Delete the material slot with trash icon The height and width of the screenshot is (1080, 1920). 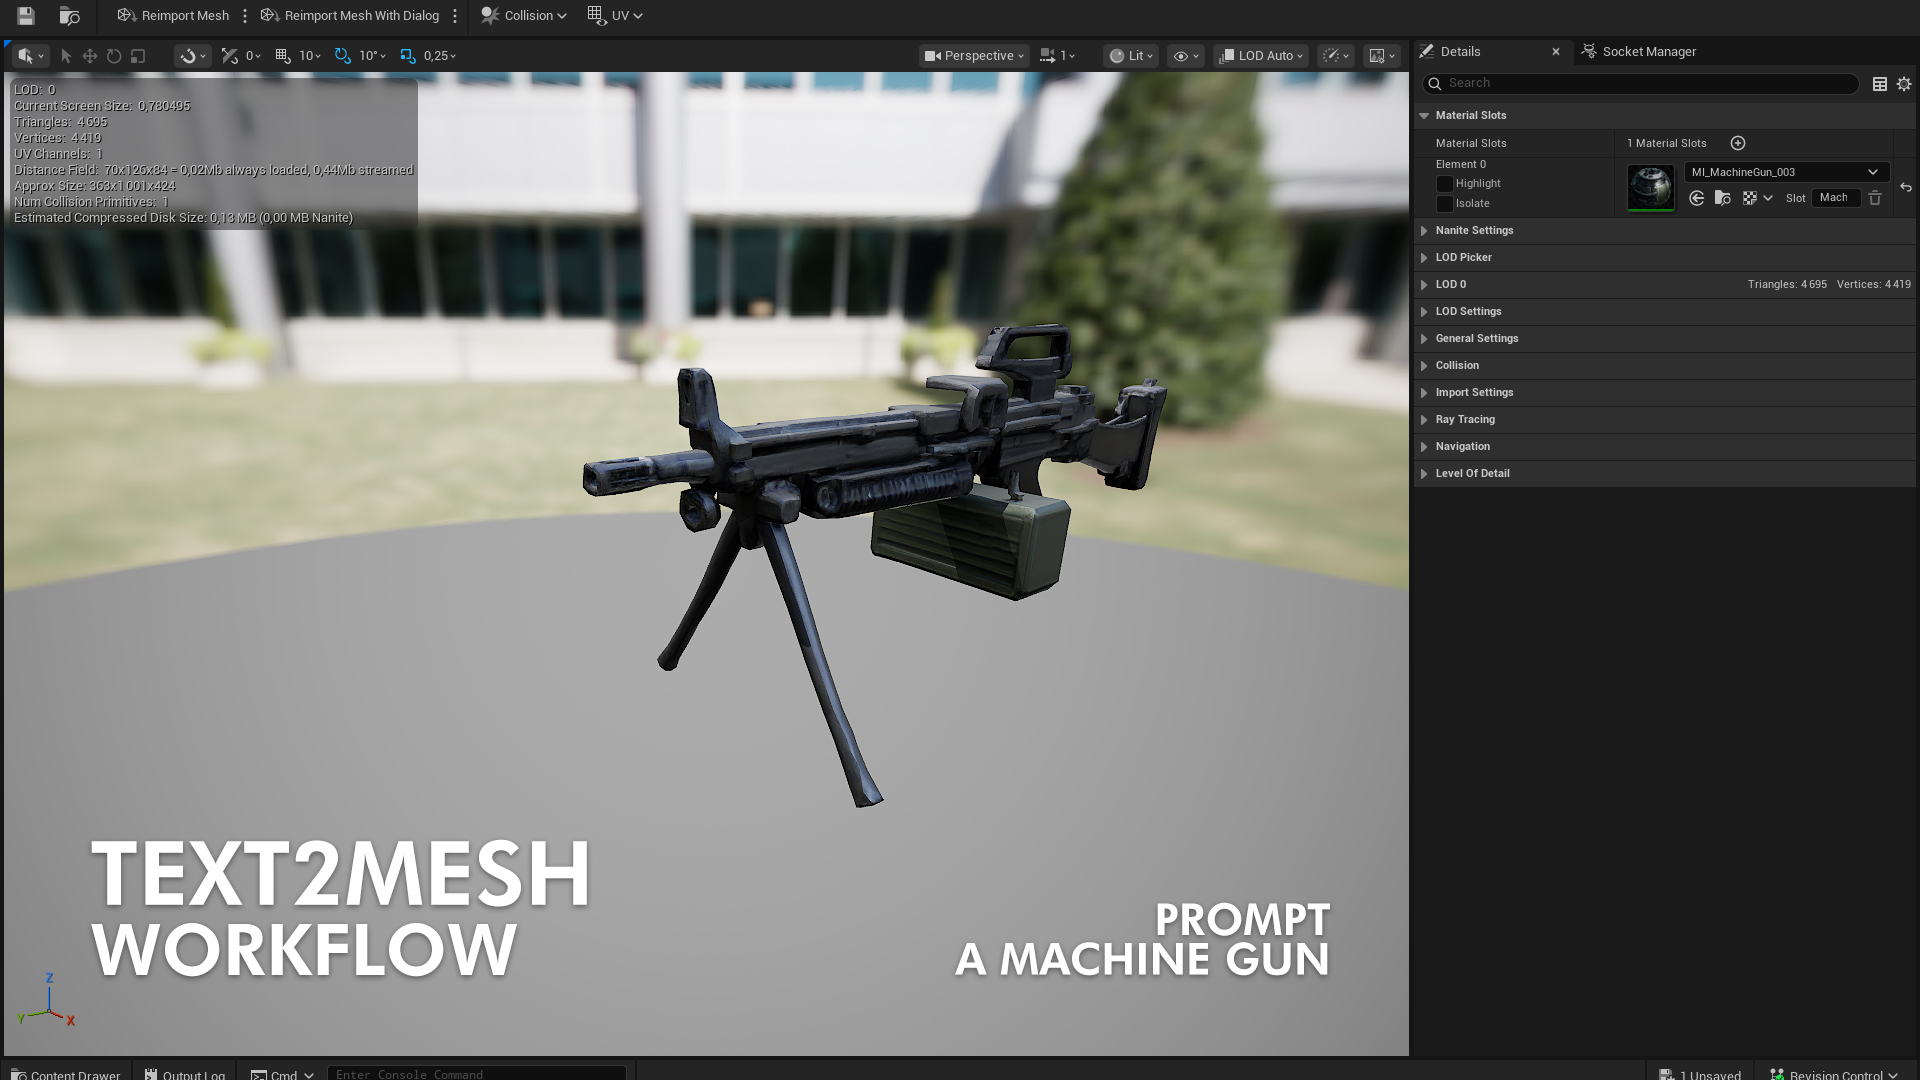(x=1875, y=198)
